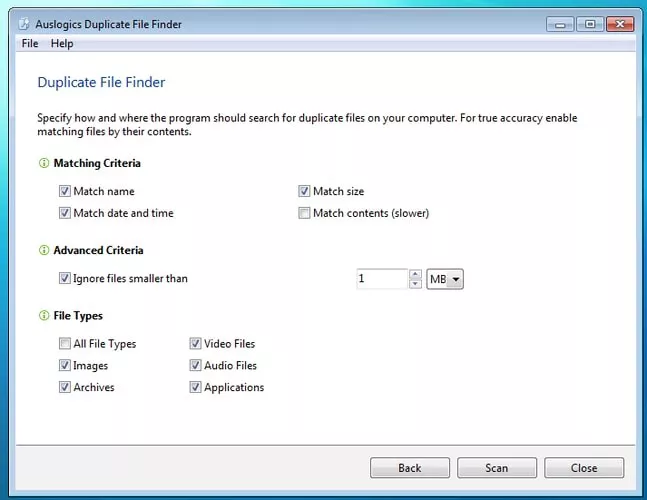Click the Back button
The width and height of the screenshot is (647, 500).
(x=410, y=468)
